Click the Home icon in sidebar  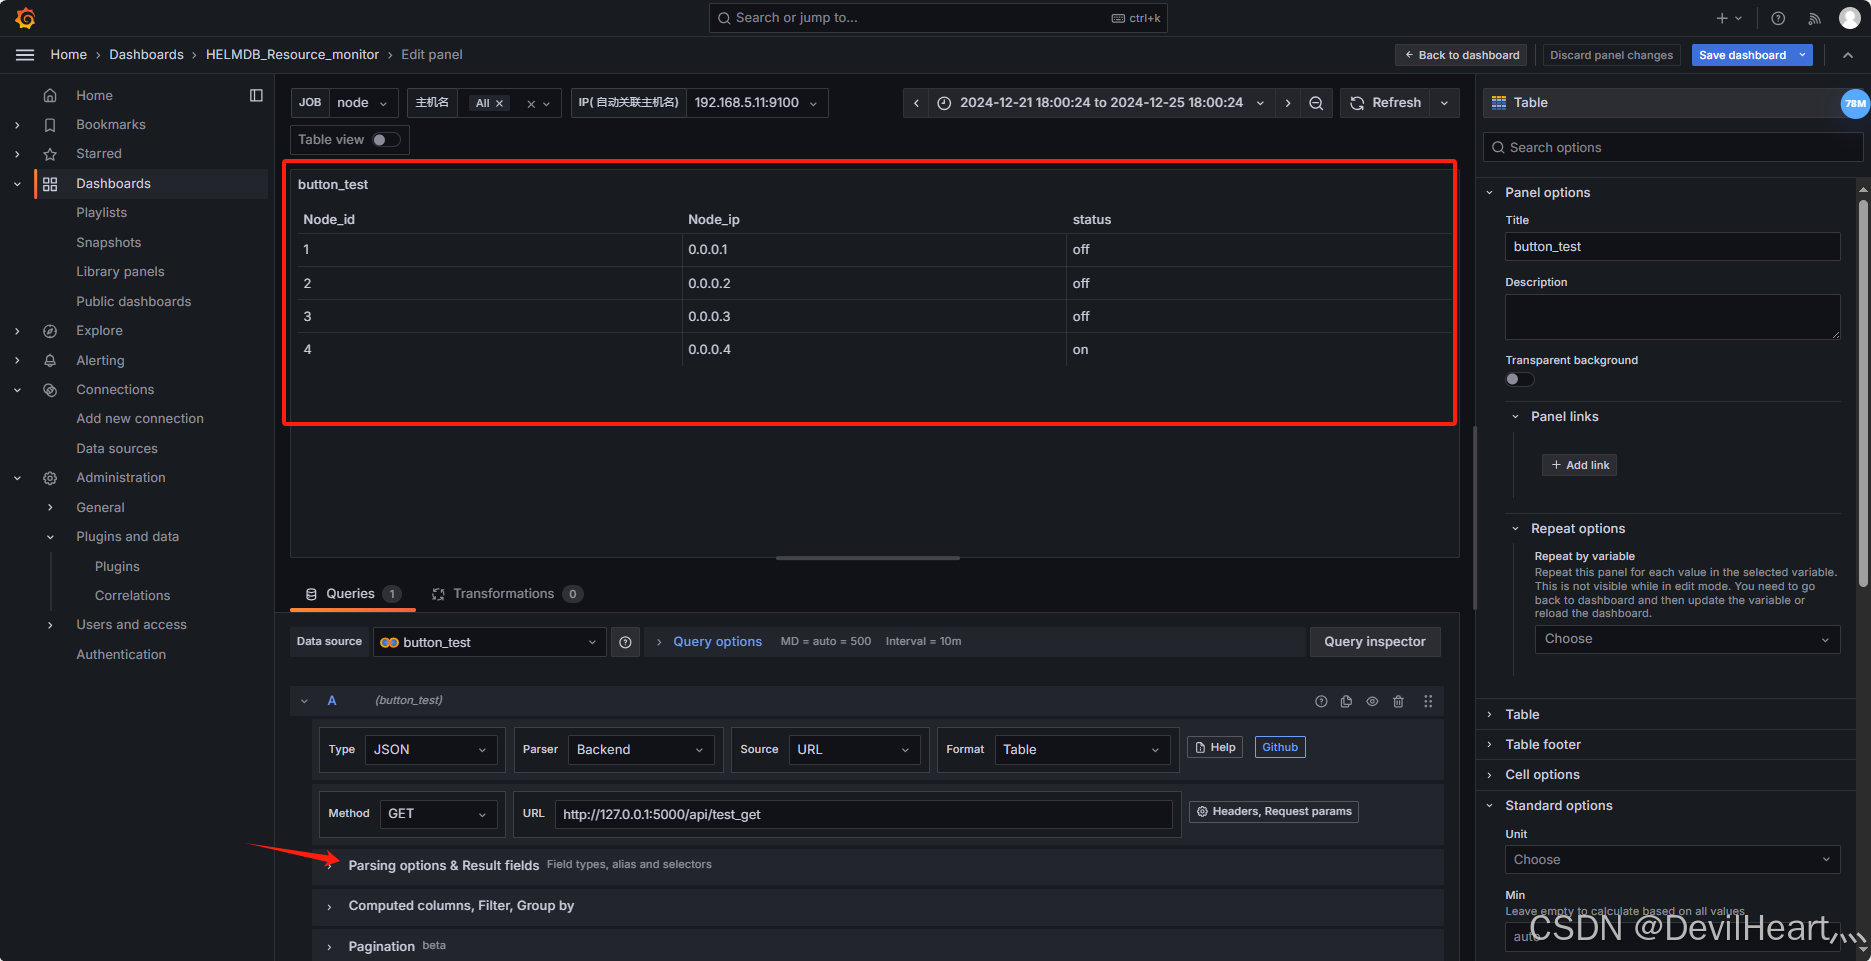pyautogui.click(x=50, y=96)
